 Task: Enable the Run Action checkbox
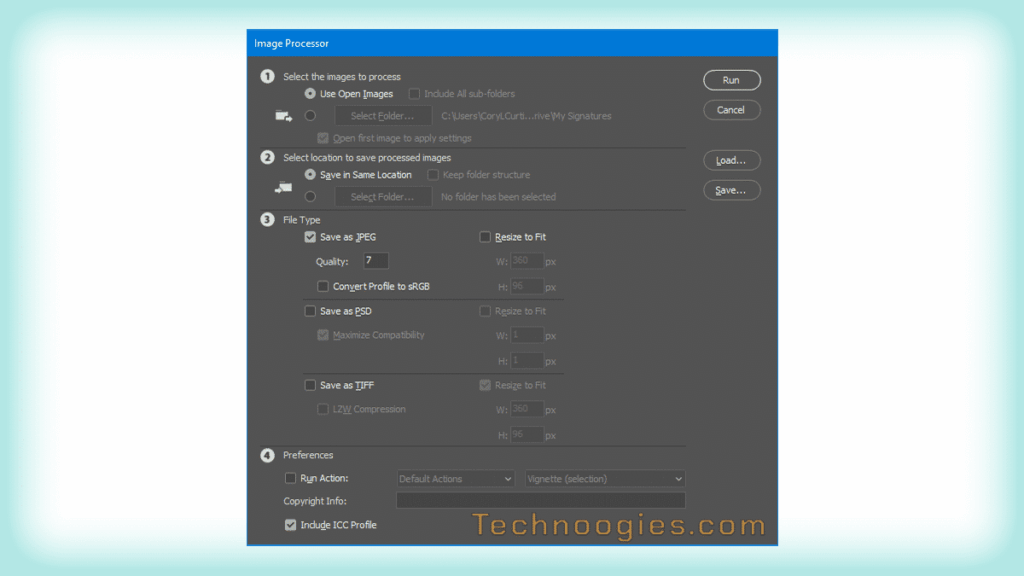[291, 478]
